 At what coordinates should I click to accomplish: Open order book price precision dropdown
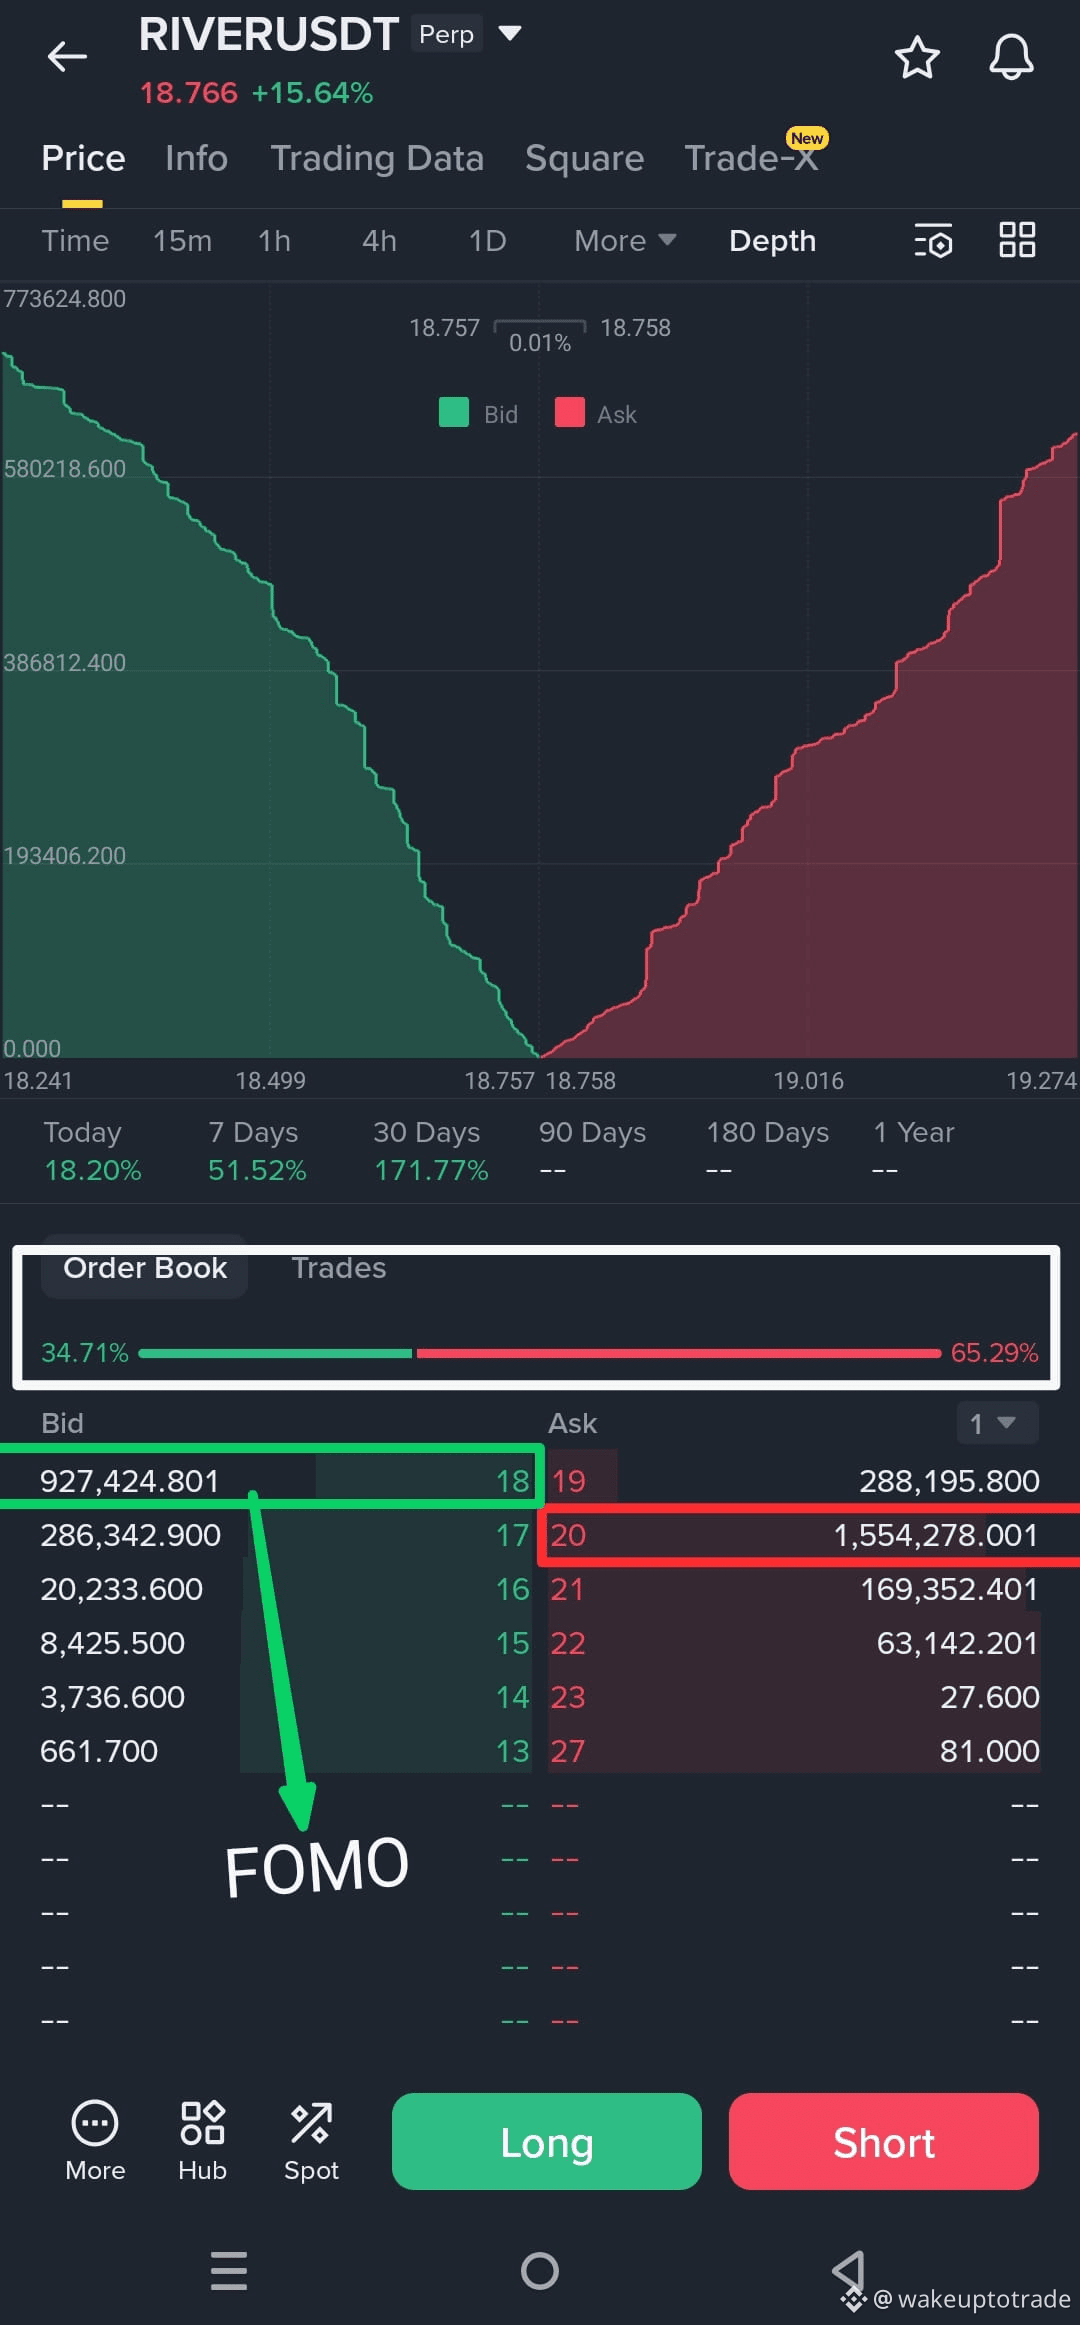tap(997, 1423)
